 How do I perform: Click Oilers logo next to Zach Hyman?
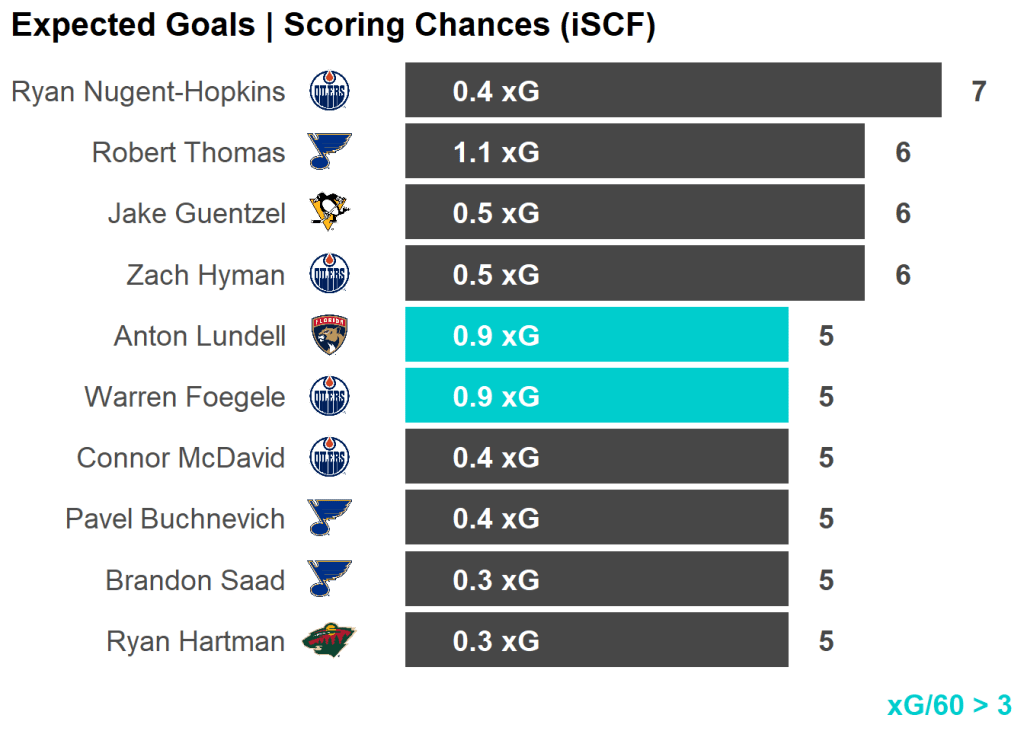(330, 275)
